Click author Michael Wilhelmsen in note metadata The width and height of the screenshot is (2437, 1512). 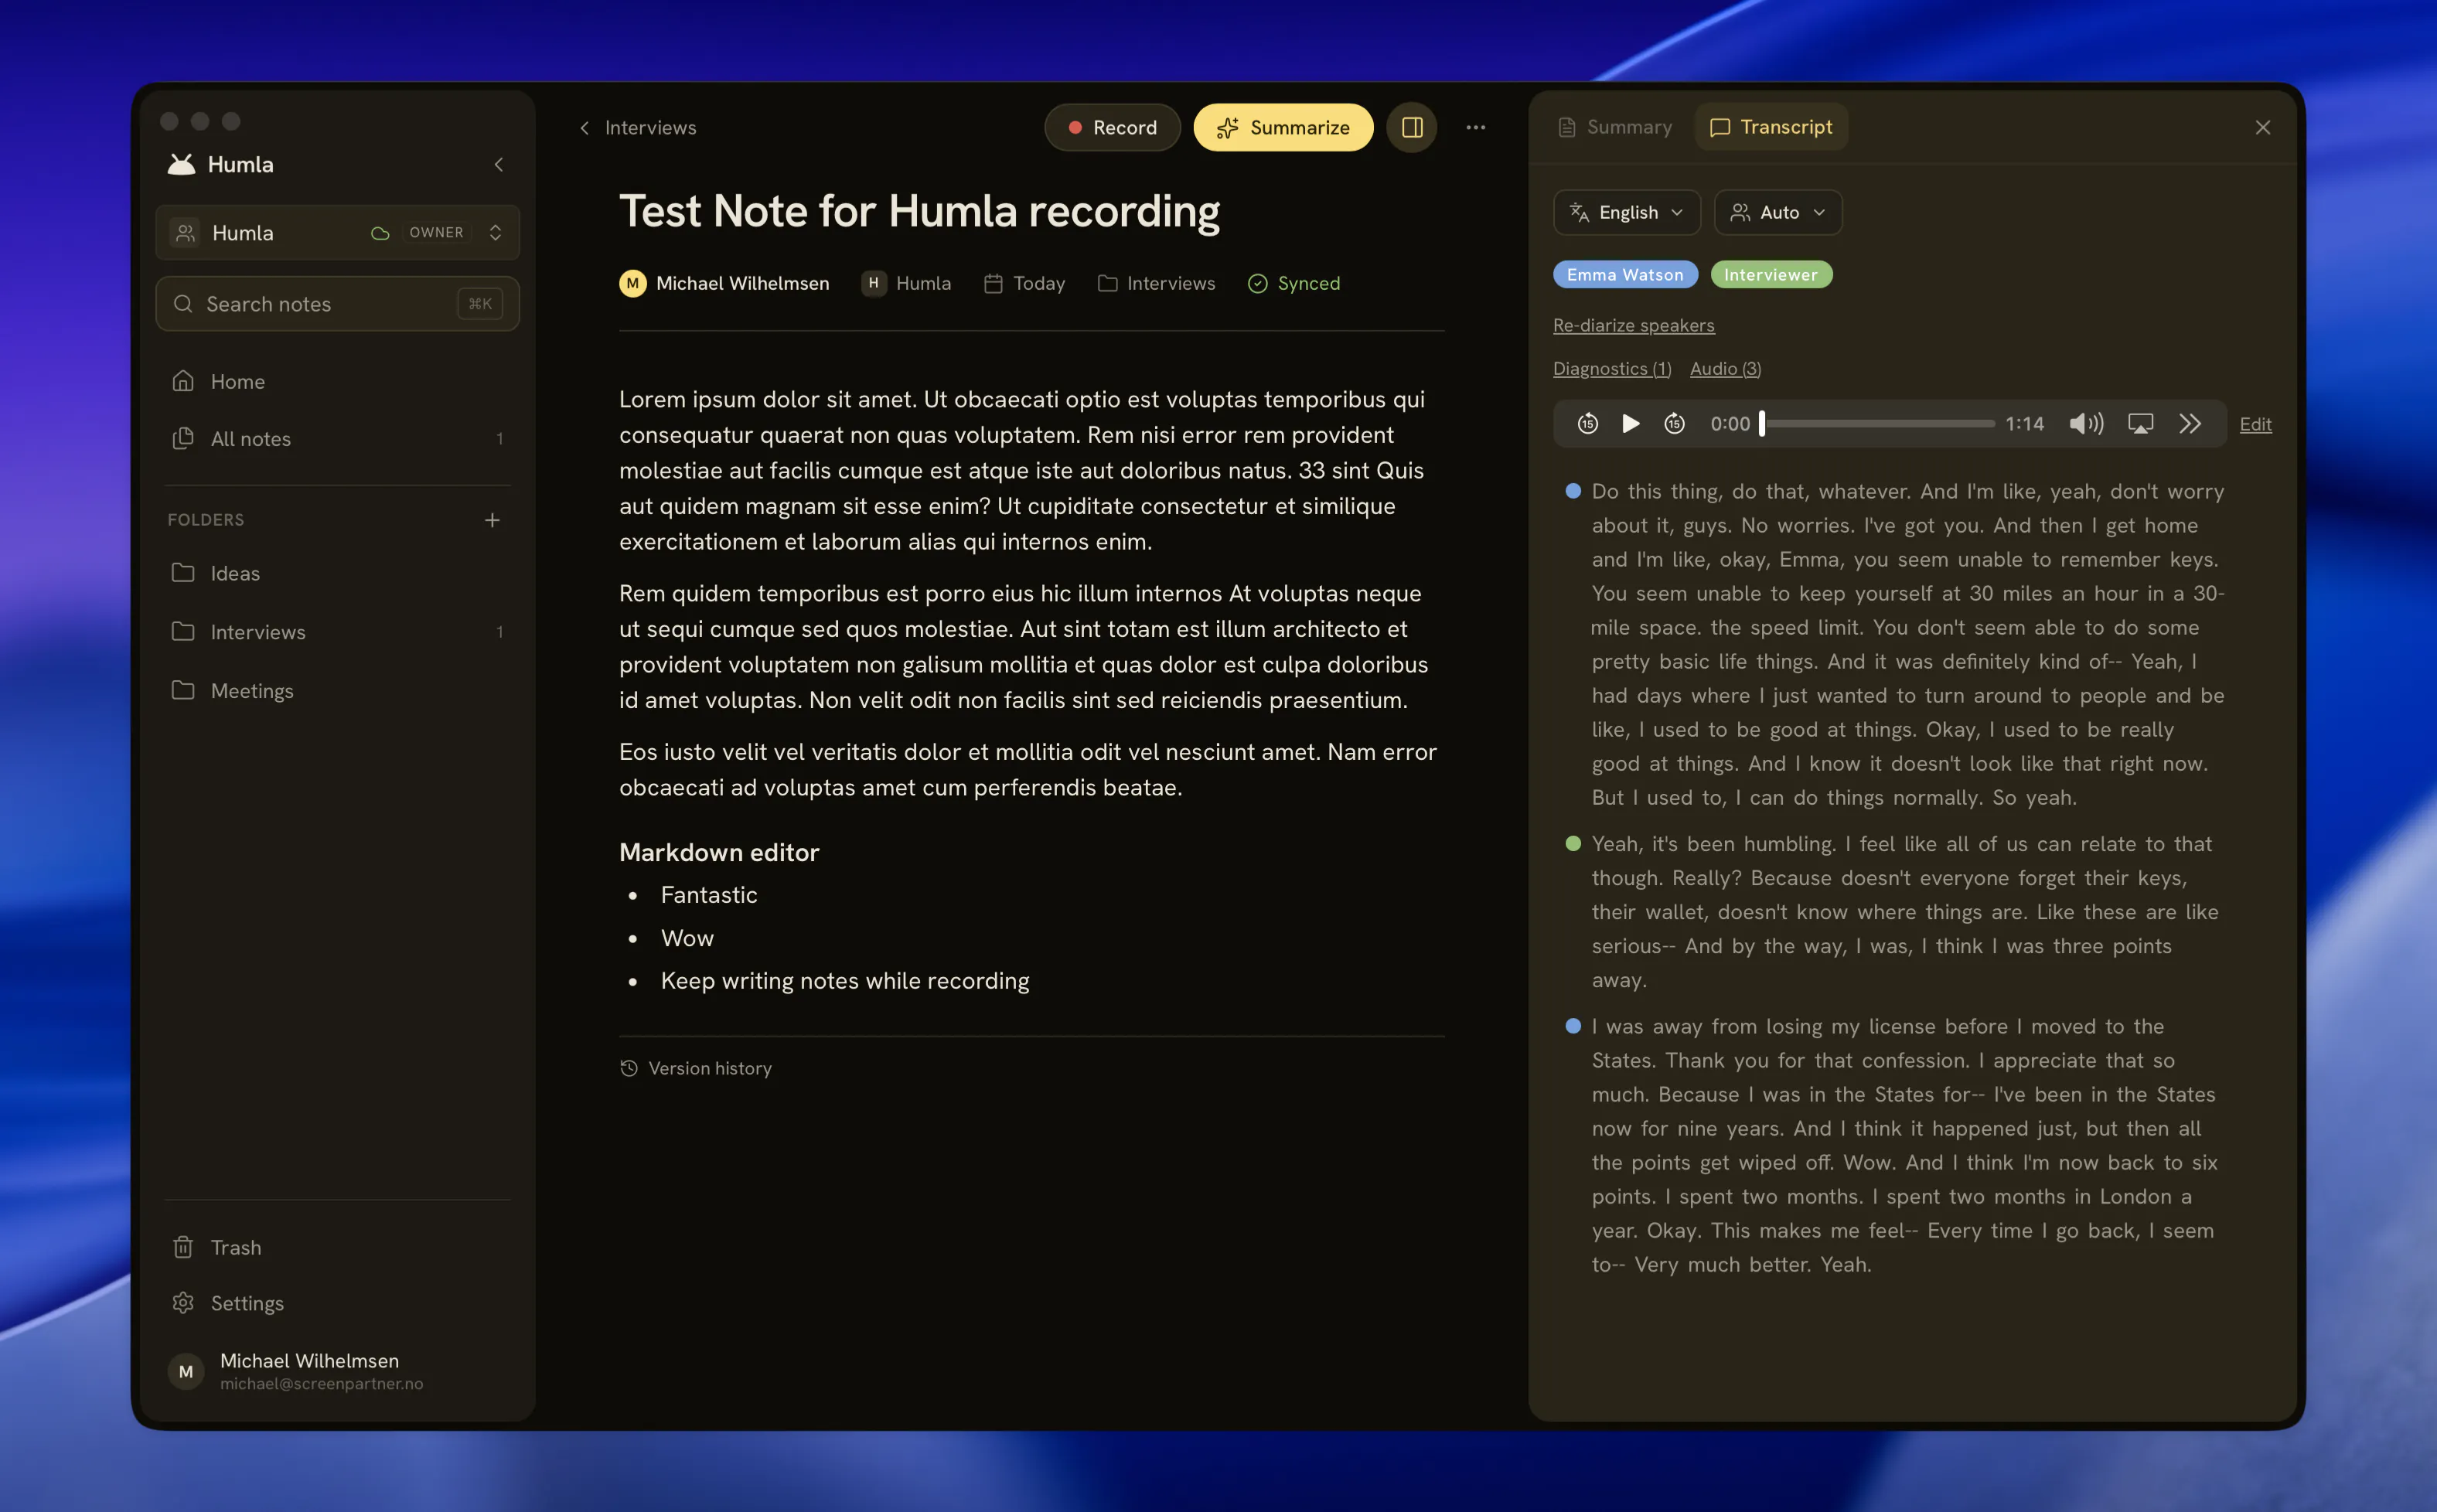724,283
